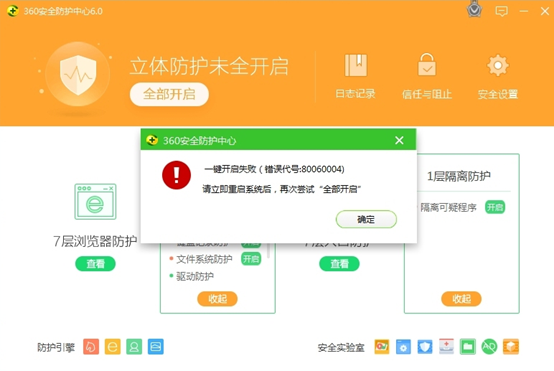Open the blue gear window lab icon
The height and width of the screenshot is (371, 554).
coord(403,347)
